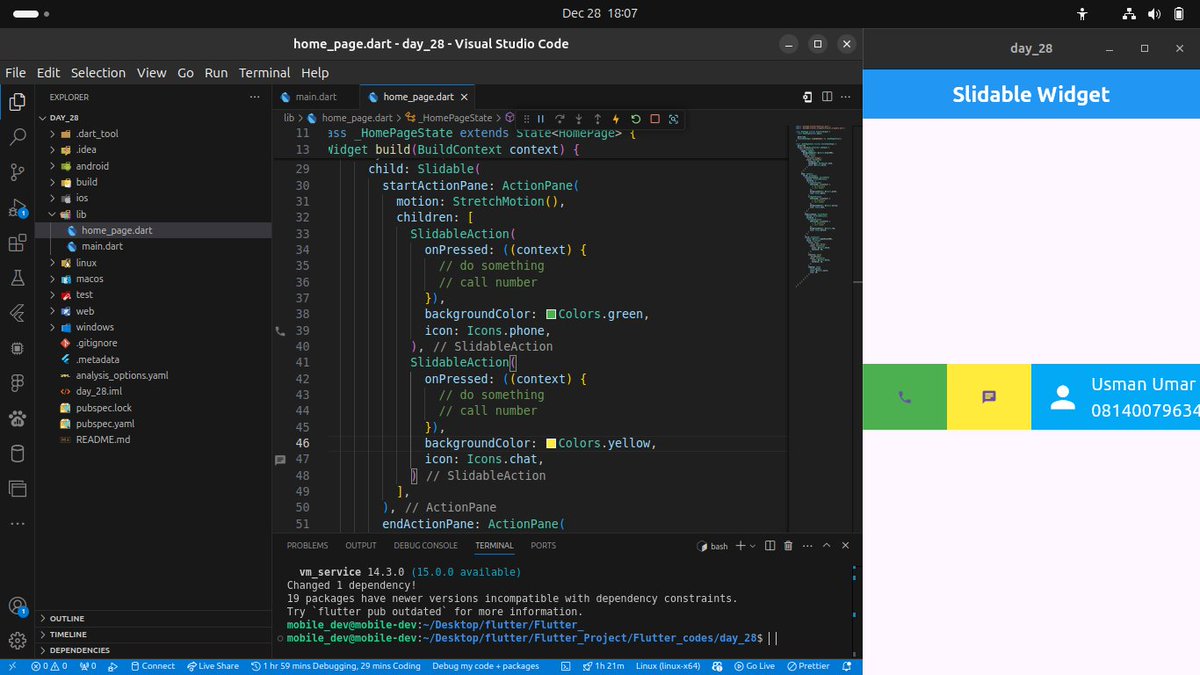Click Live Share in status bar

click(x=212, y=666)
